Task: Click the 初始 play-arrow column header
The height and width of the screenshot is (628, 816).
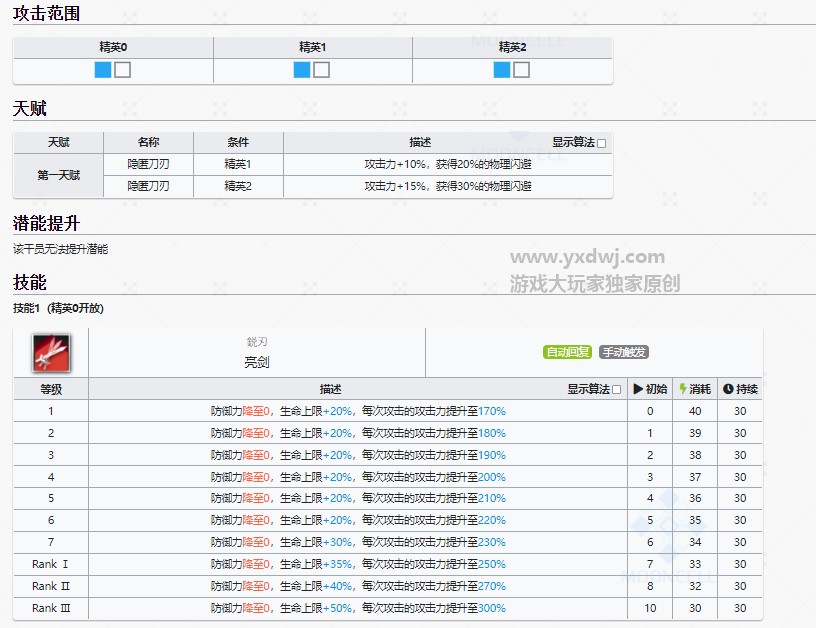Action: (650, 389)
